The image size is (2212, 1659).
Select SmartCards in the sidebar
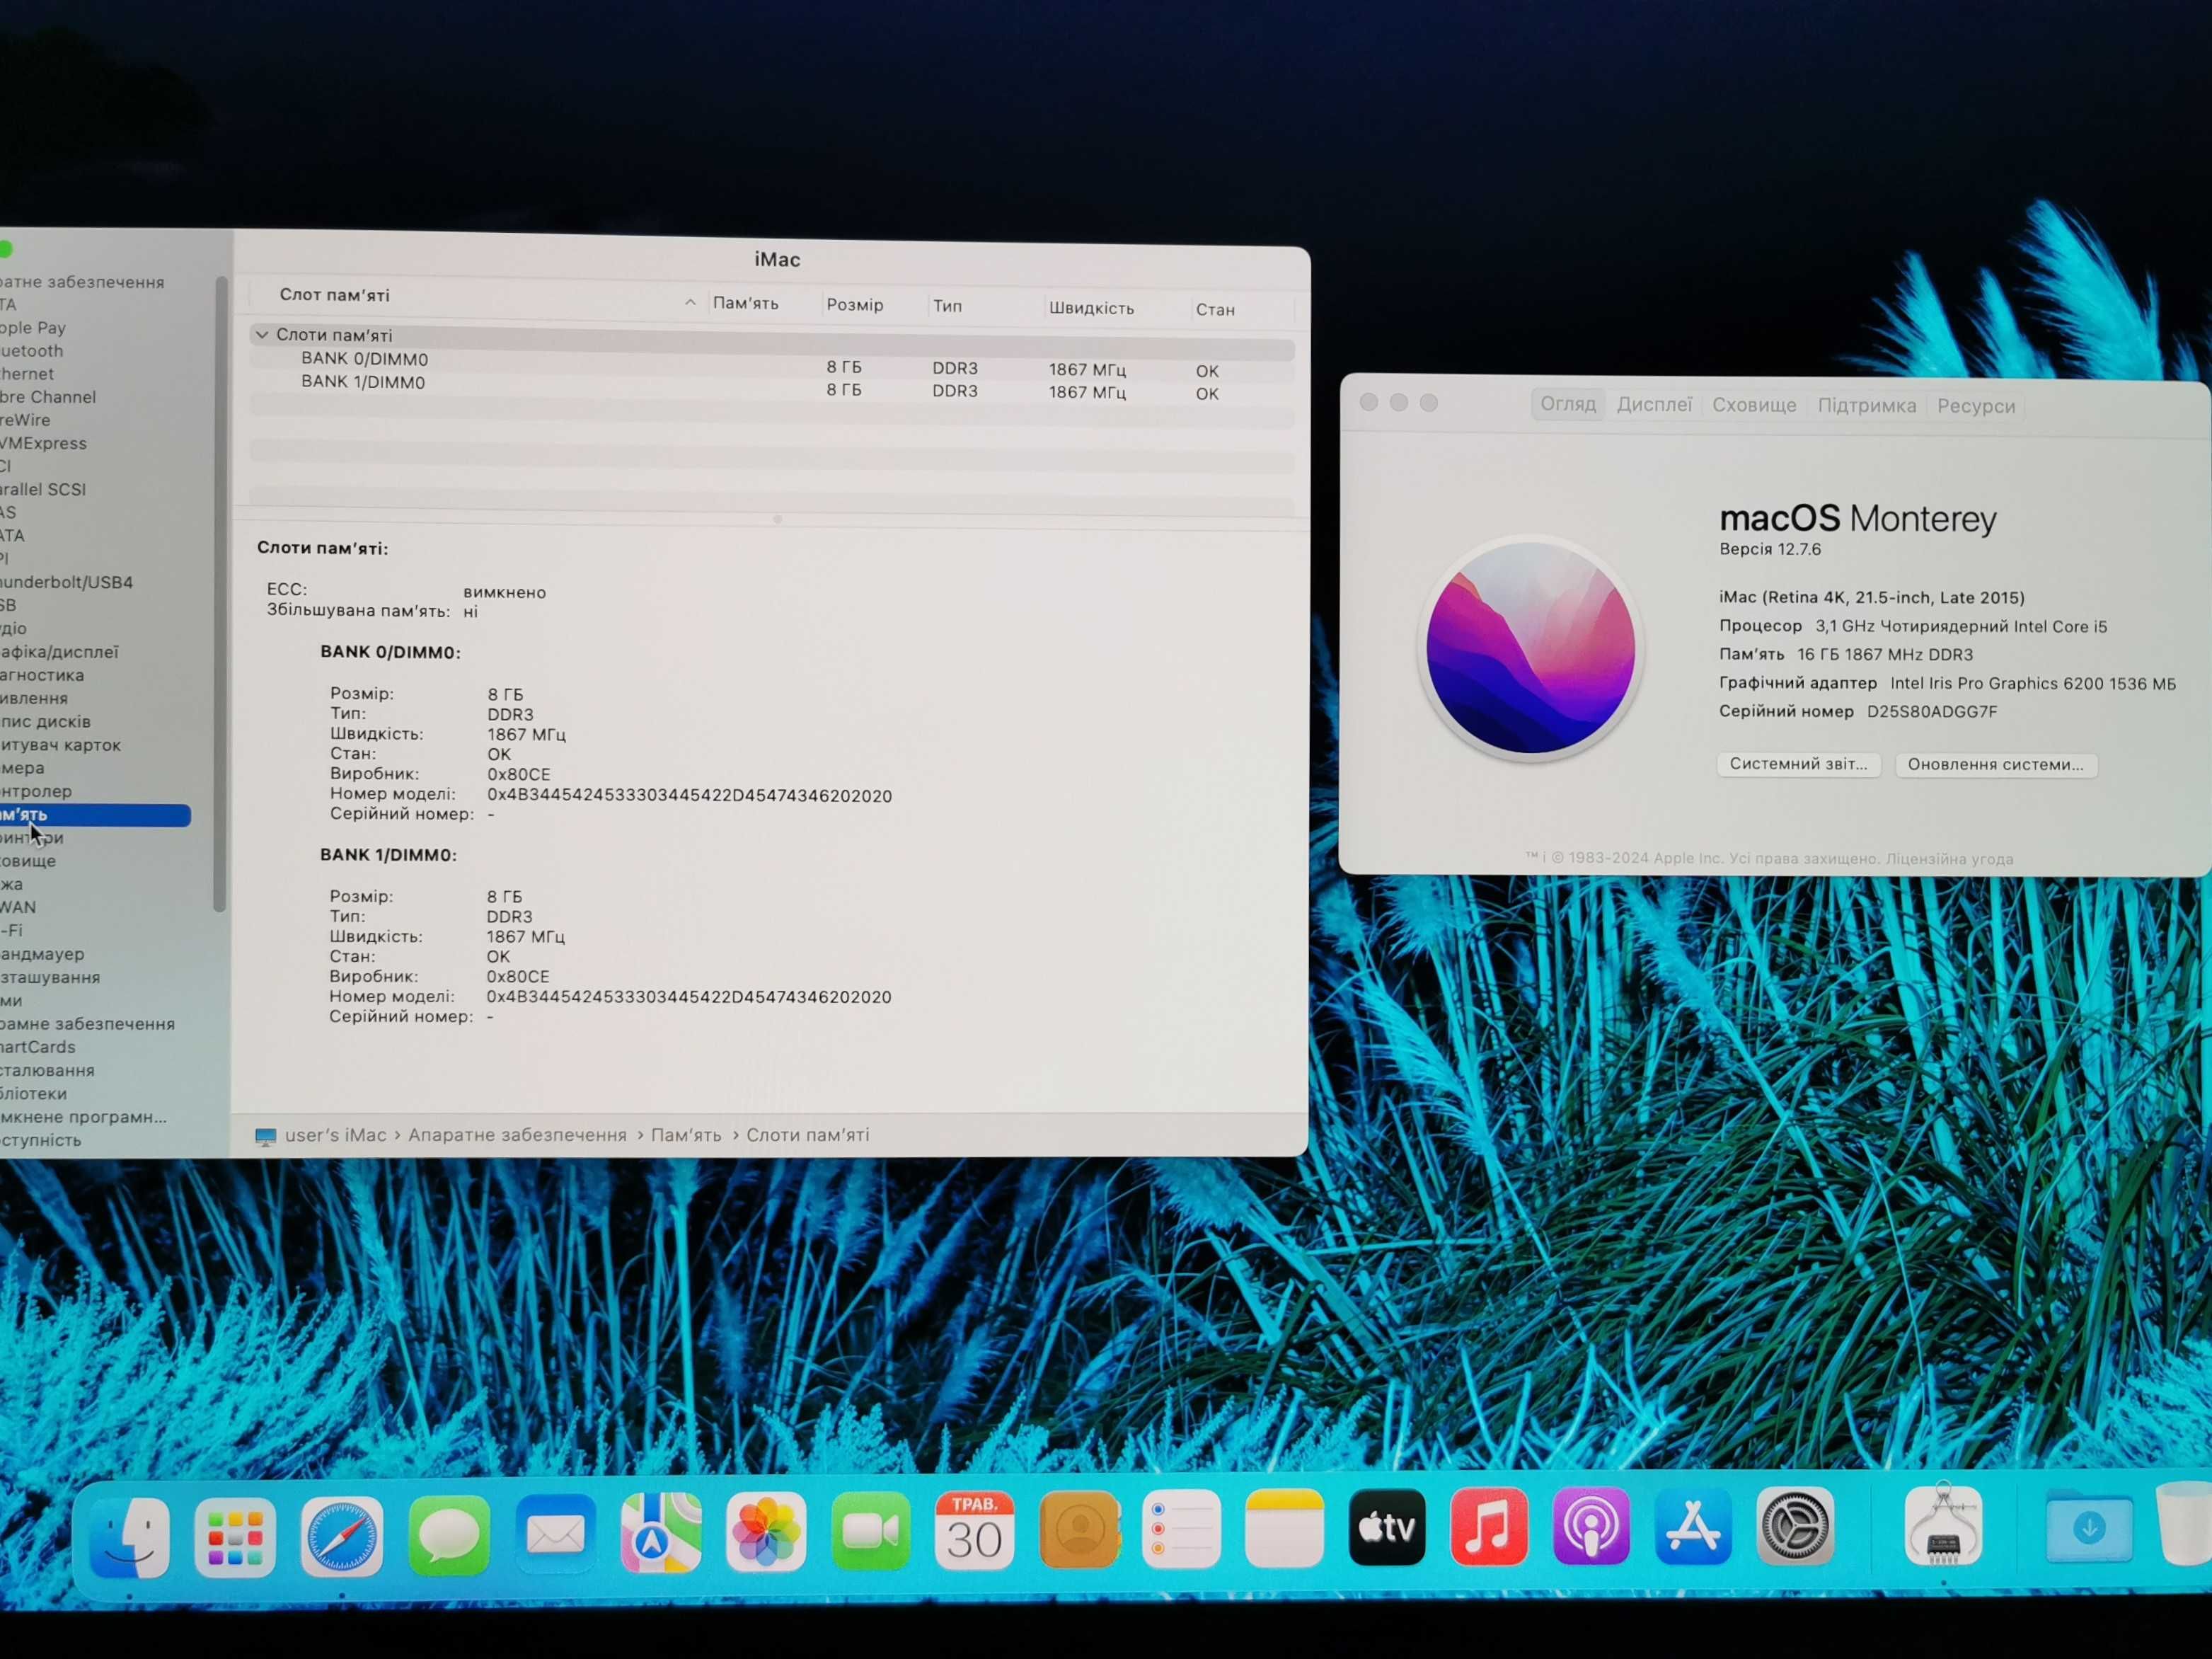pyautogui.click(x=38, y=1047)
